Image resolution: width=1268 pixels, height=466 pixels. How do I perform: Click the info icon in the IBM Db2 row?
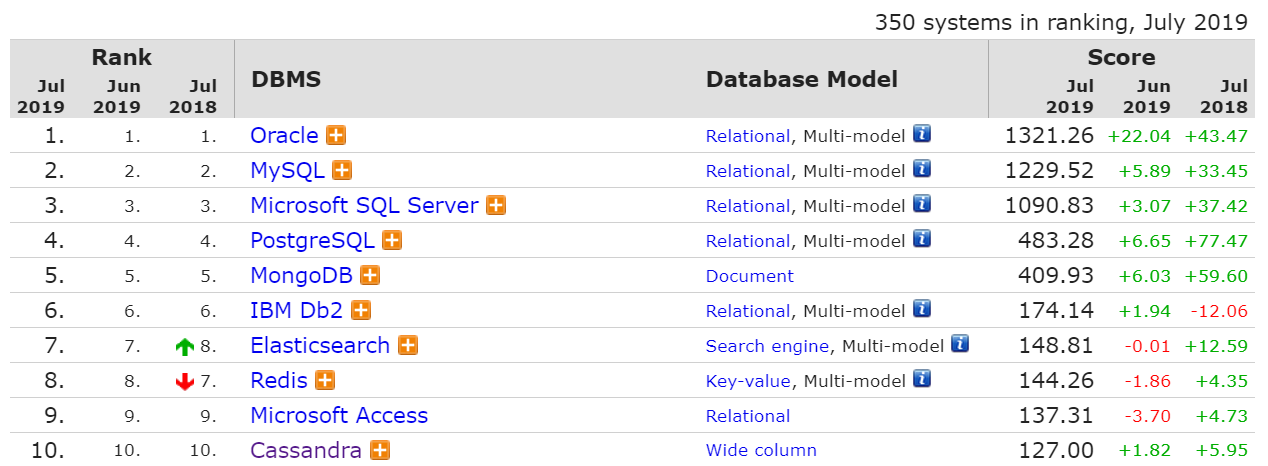922,309
